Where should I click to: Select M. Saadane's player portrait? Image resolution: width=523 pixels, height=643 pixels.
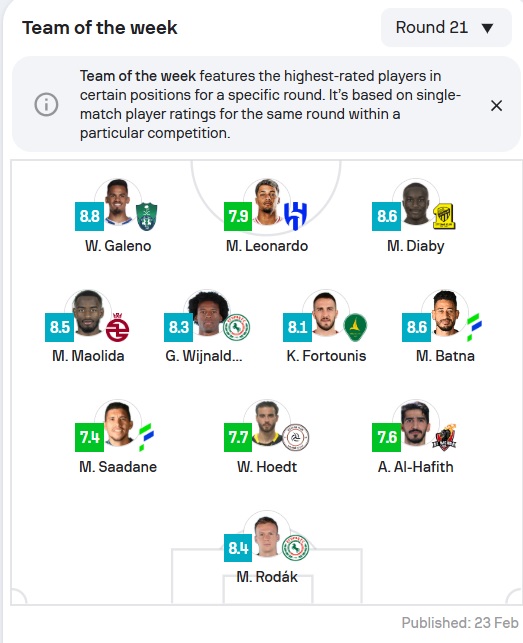(118, 424)
